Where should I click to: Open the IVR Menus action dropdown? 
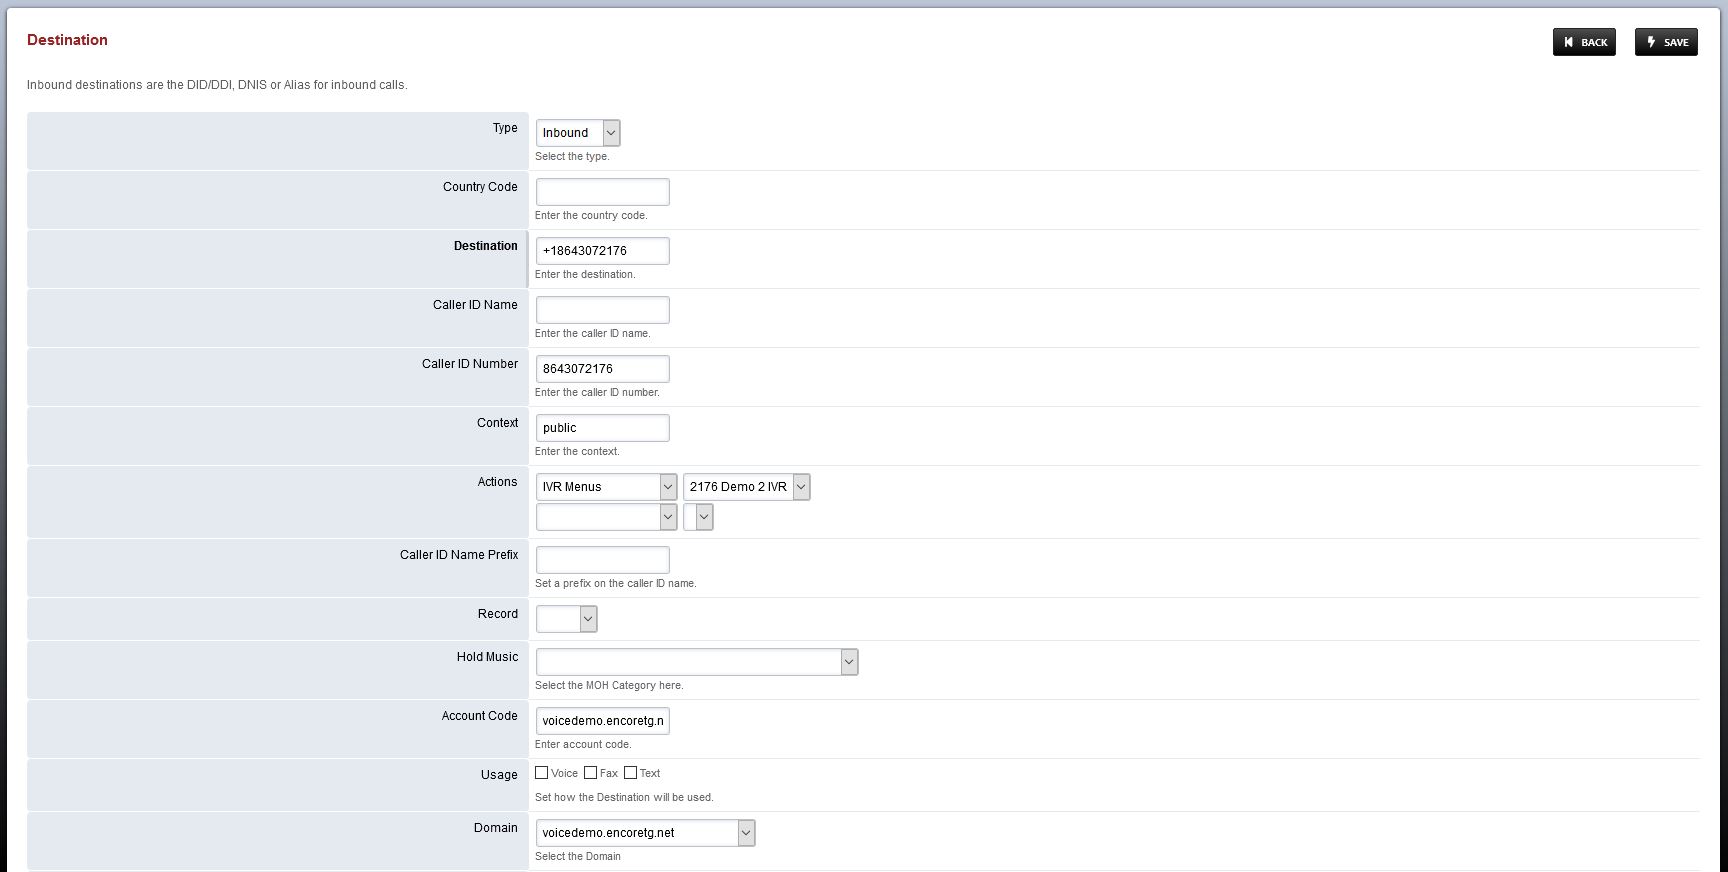pyautogui.click(x=606, y=487)
